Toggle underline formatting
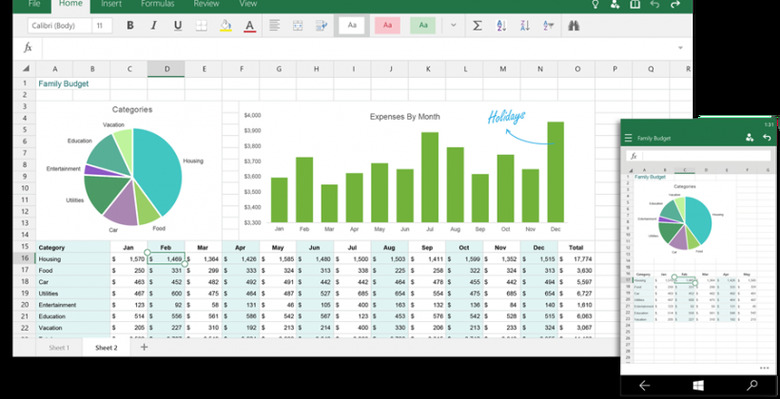The image size is (780, 399). coord(178,25)
